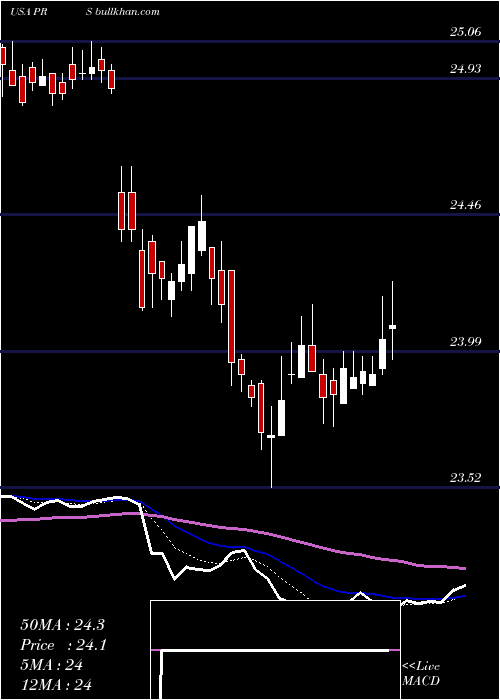Click the 25.06 price level label
Image resolution: width=500 pixels, height=700 pixels.
(x=466, y=31)
